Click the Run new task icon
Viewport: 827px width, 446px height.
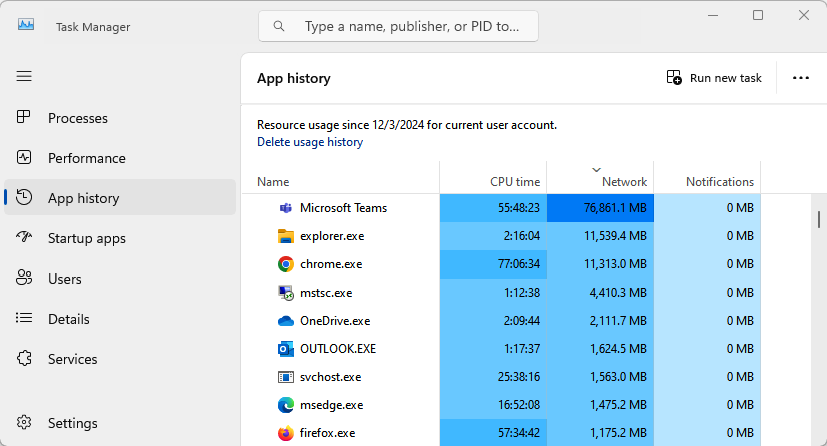(674, 77)
